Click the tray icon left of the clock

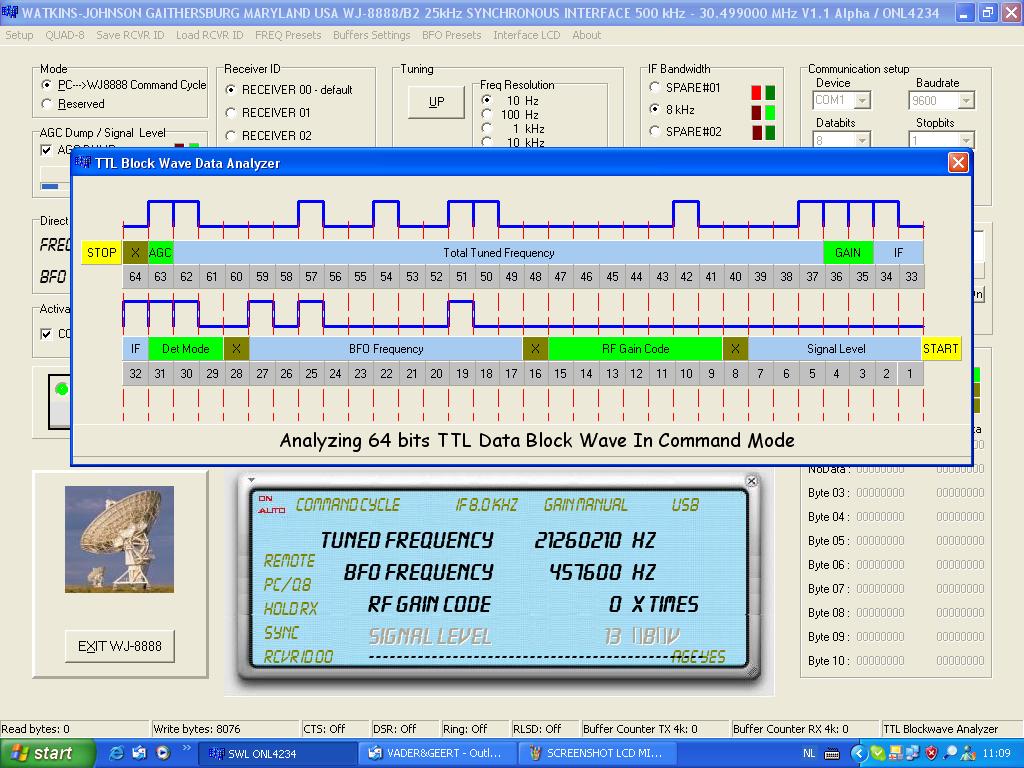[x=968, y=753]
